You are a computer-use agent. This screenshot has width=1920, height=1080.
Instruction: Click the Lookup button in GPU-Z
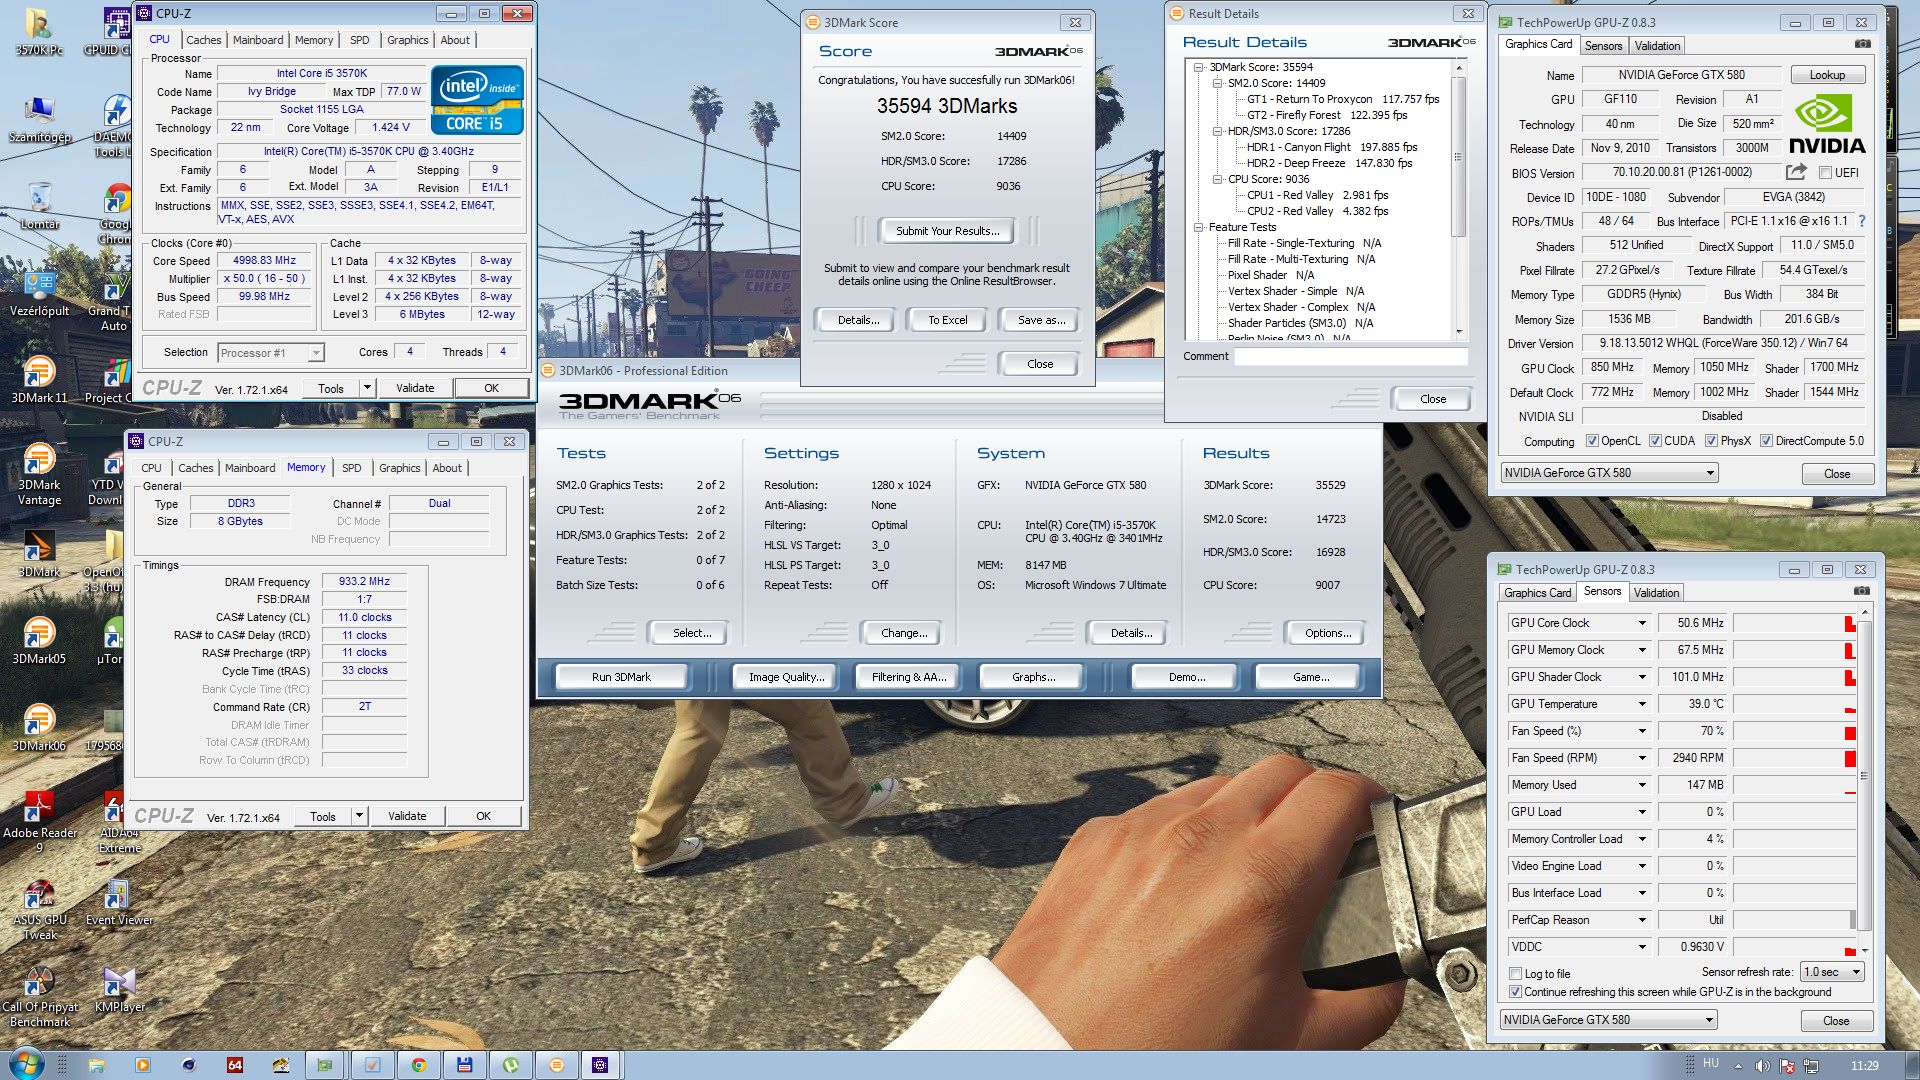point(1826,75)
